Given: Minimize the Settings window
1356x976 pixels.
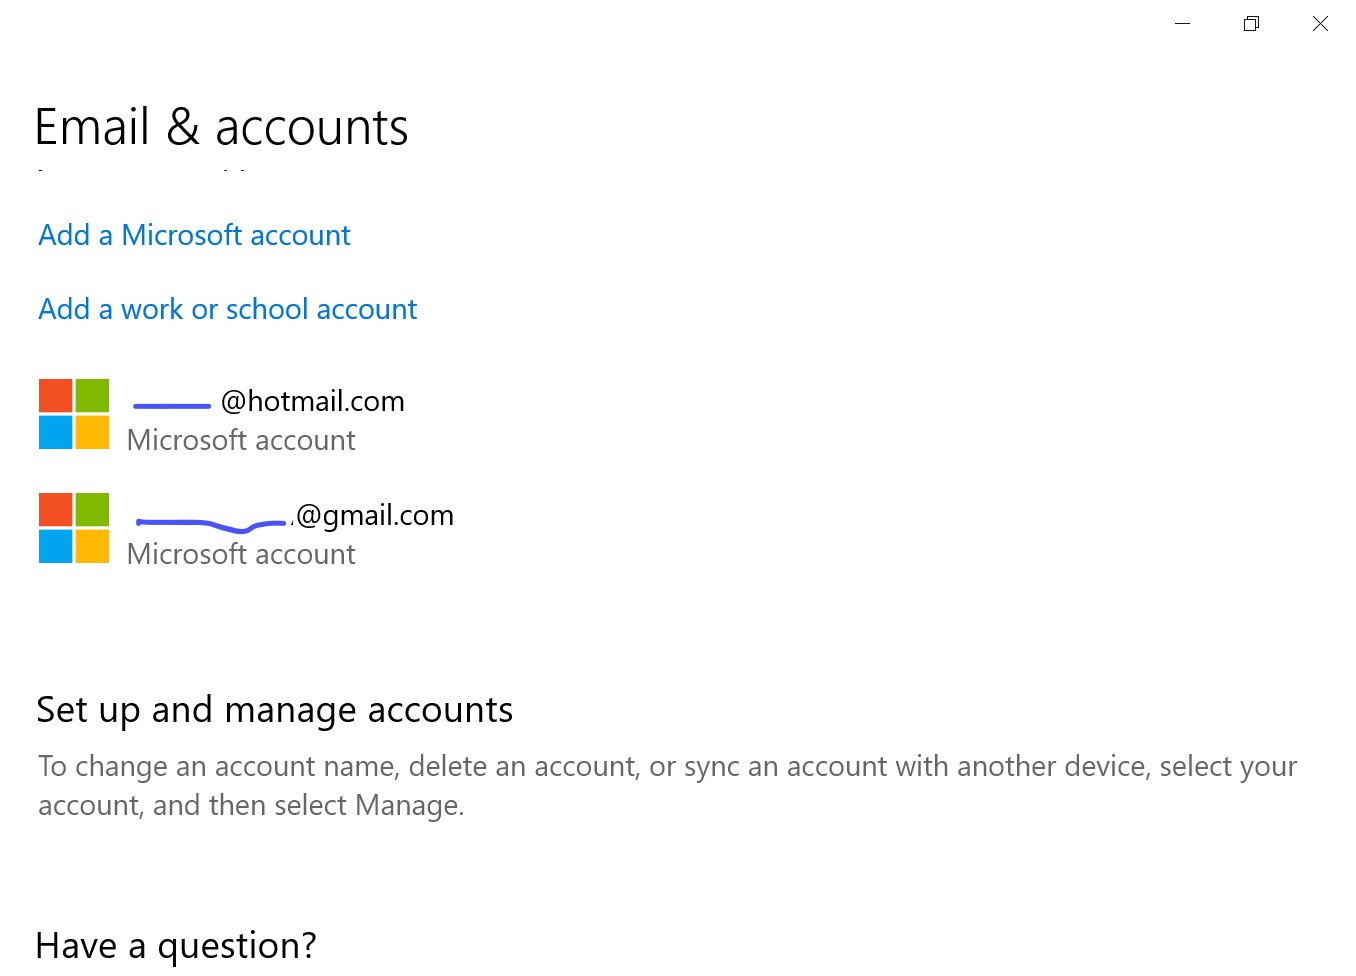Looking at the screenshot, I should click(1182, 23).
